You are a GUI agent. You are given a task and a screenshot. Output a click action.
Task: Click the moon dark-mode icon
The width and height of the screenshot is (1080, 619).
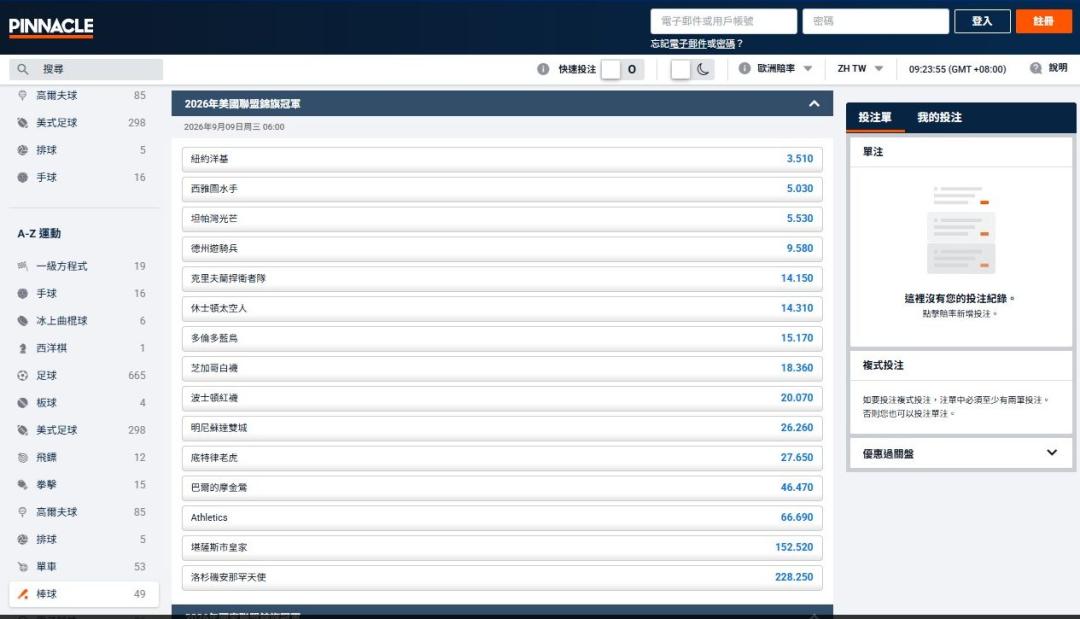click(703, 69)
